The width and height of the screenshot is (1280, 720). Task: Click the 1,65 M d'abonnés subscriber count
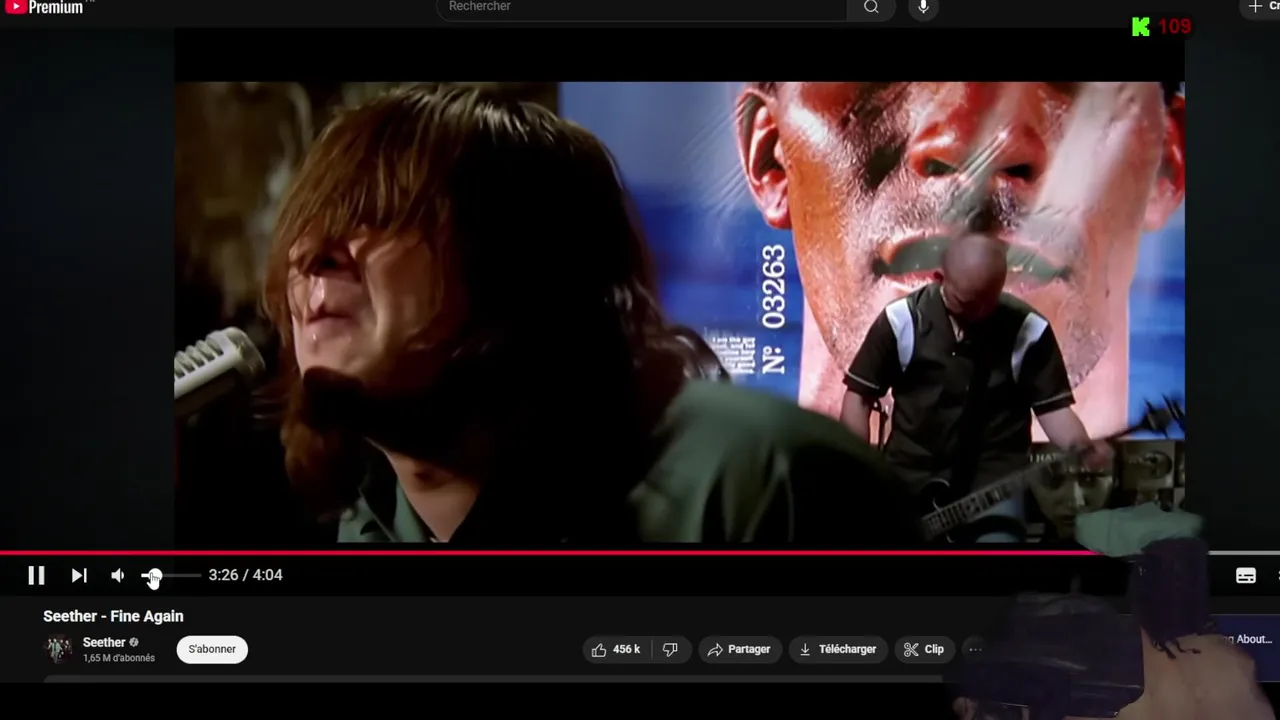point(119,658)
